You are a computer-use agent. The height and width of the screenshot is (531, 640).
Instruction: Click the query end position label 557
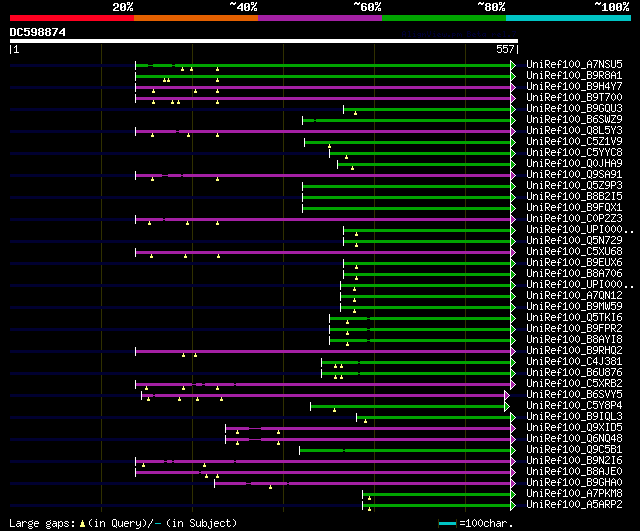[505, 49]
